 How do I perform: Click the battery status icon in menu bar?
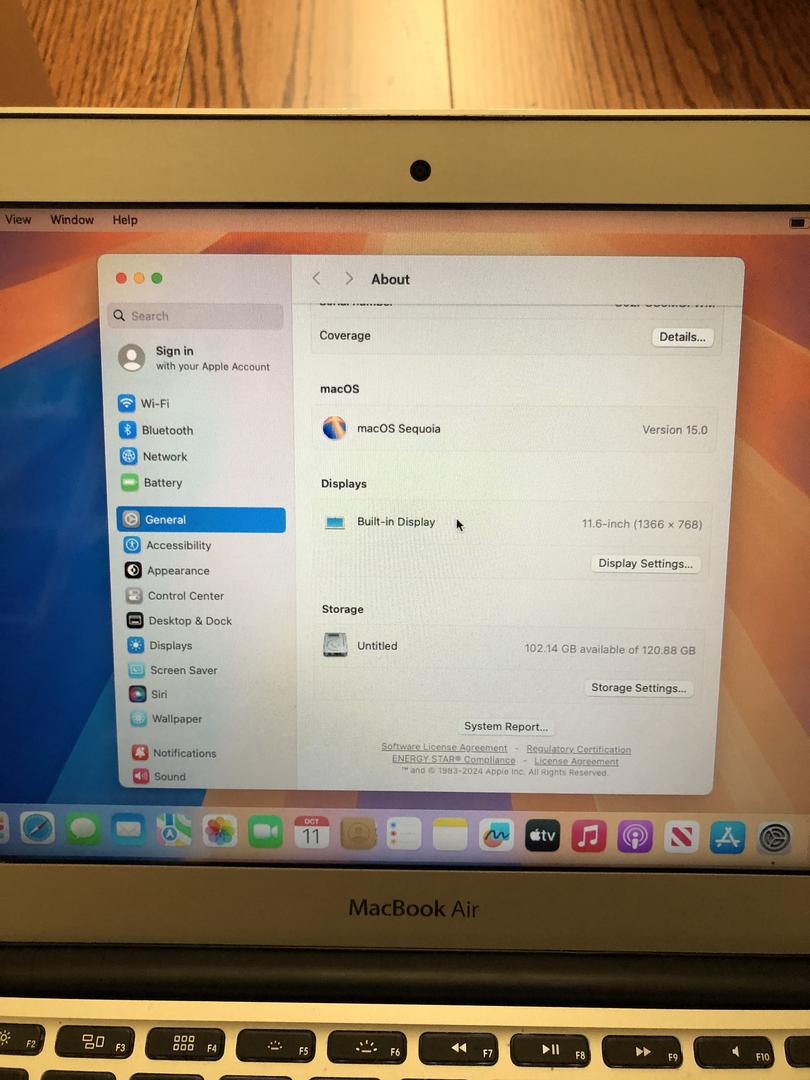pos(797,222)
